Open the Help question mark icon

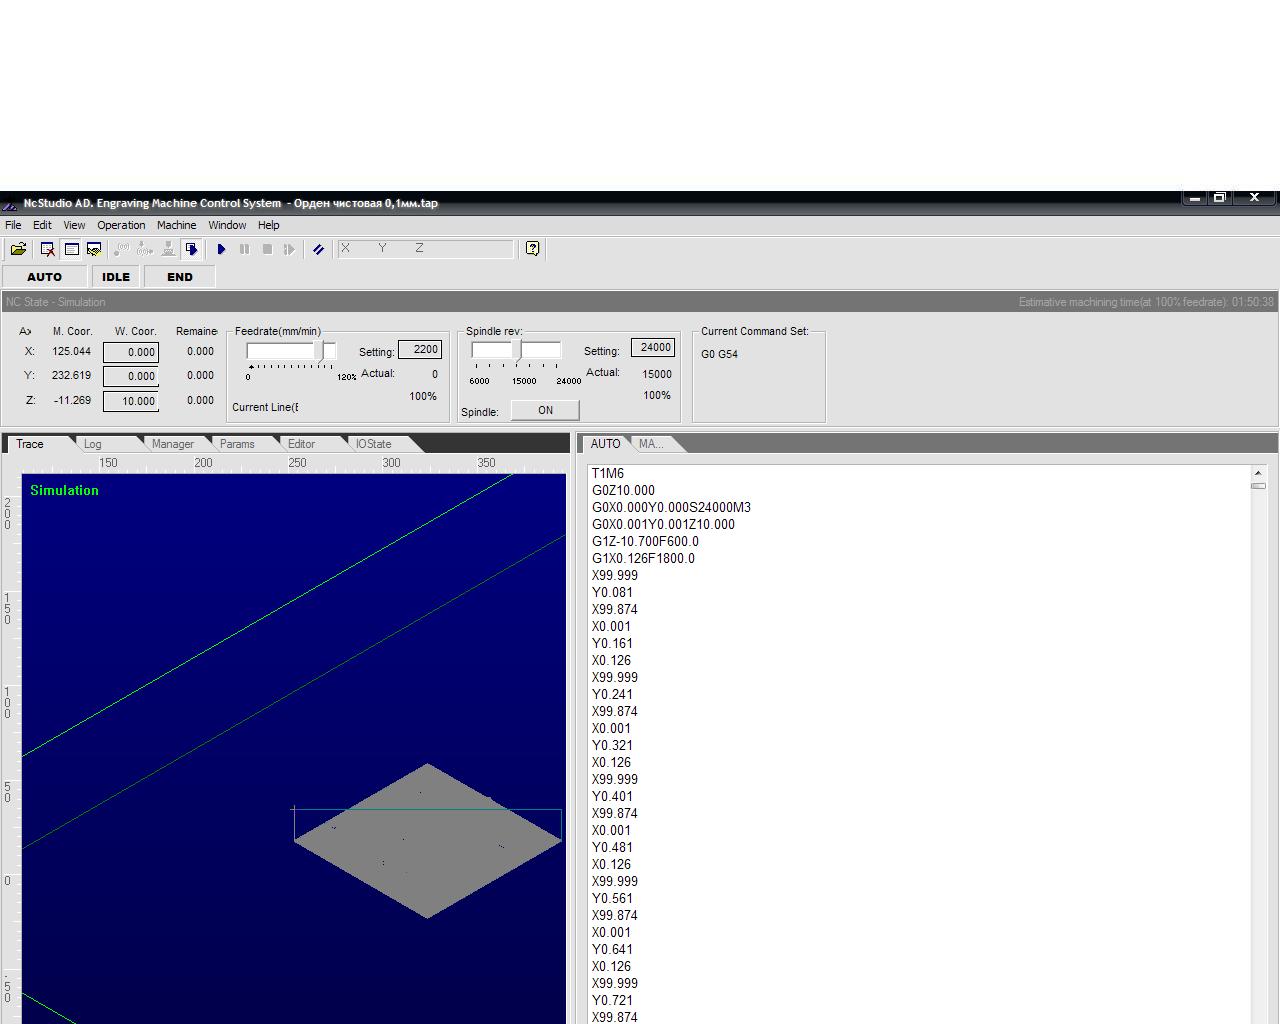(x=532, y=249)
